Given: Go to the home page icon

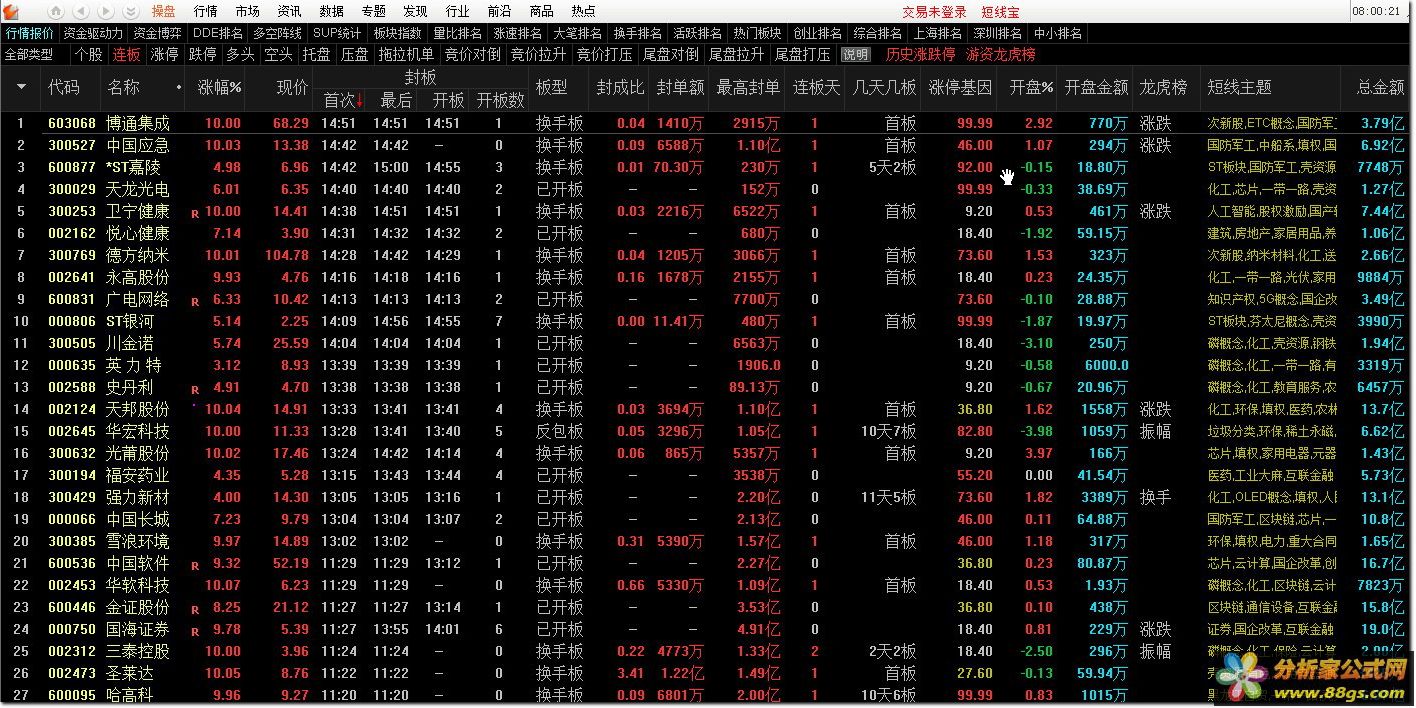Looking at the screenshot, I should (56, 11).
